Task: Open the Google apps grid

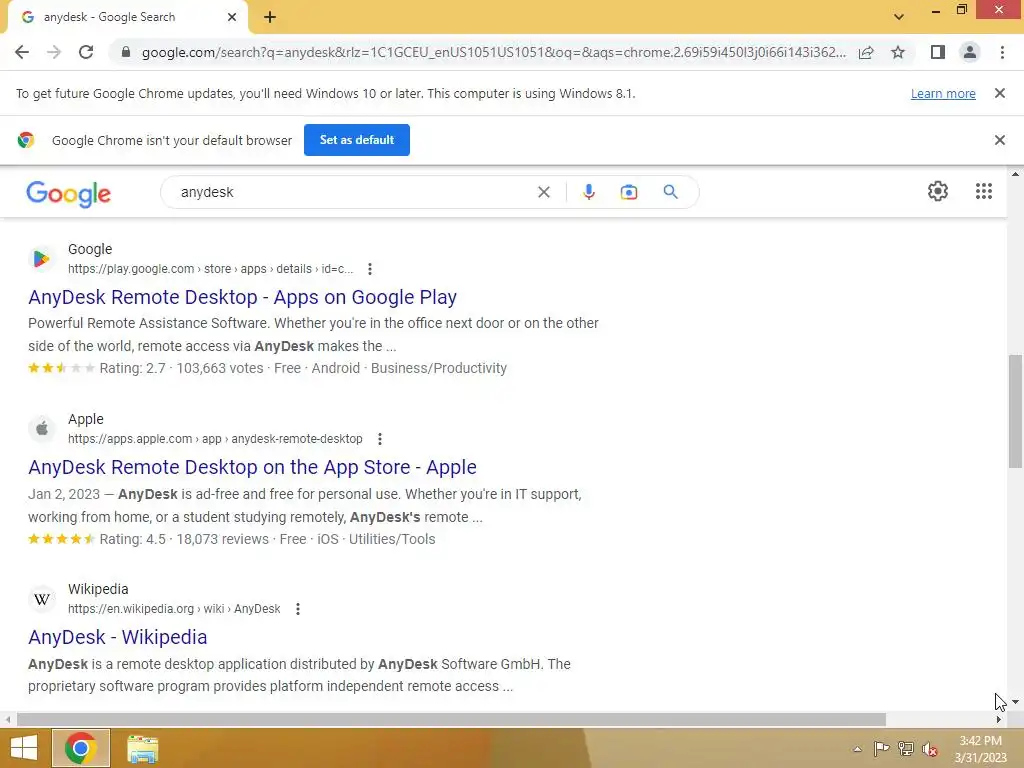Action: [x=984, y=191]
